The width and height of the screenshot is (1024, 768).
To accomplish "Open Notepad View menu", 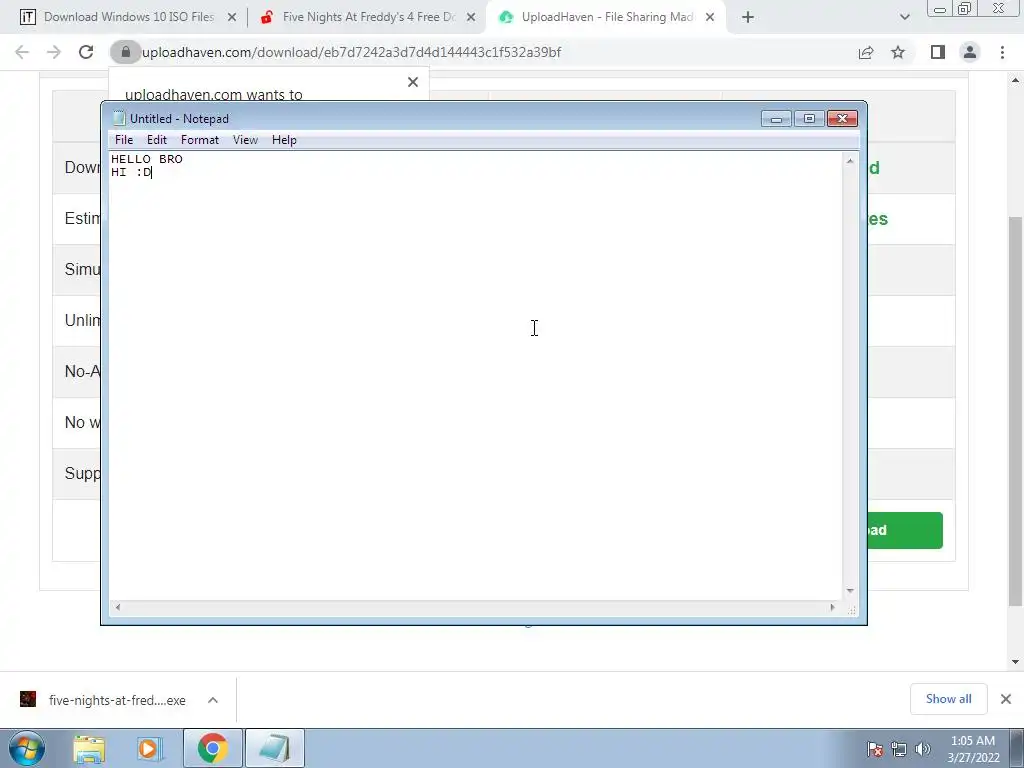I will coord(246,140).
